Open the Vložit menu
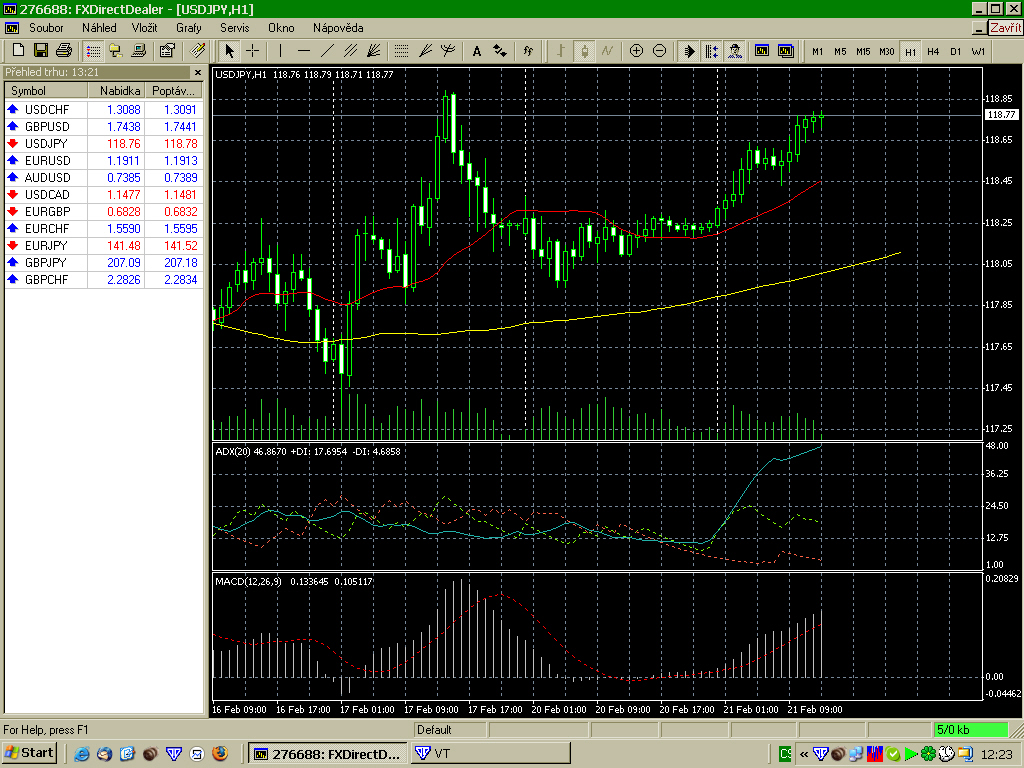 click(144, 27)
